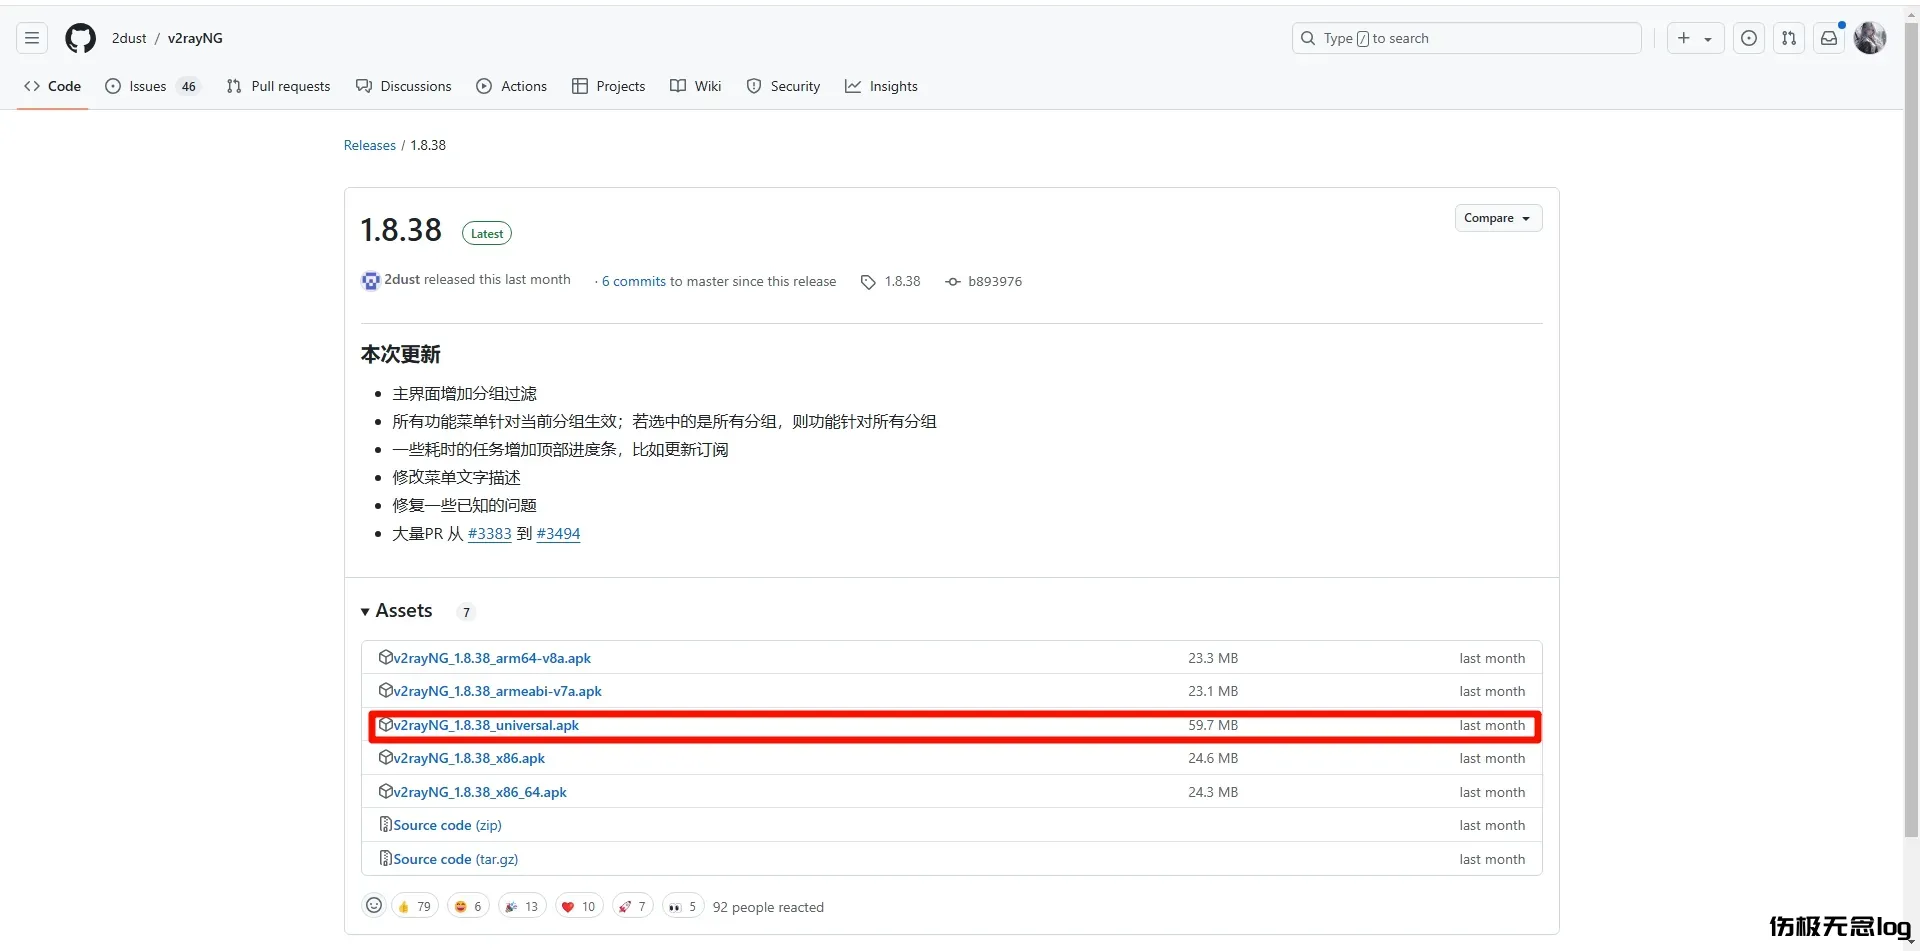Open the Compare dropdown

pos(1498,218)
